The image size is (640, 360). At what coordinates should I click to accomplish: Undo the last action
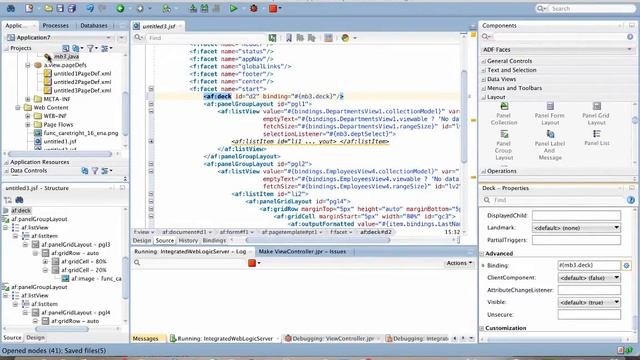click(90, 8)
